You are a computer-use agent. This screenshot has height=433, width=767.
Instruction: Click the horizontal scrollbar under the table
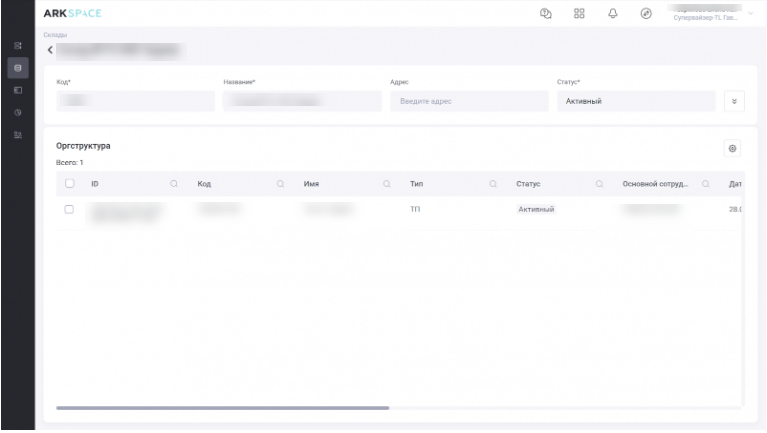[x=222, y=408]
